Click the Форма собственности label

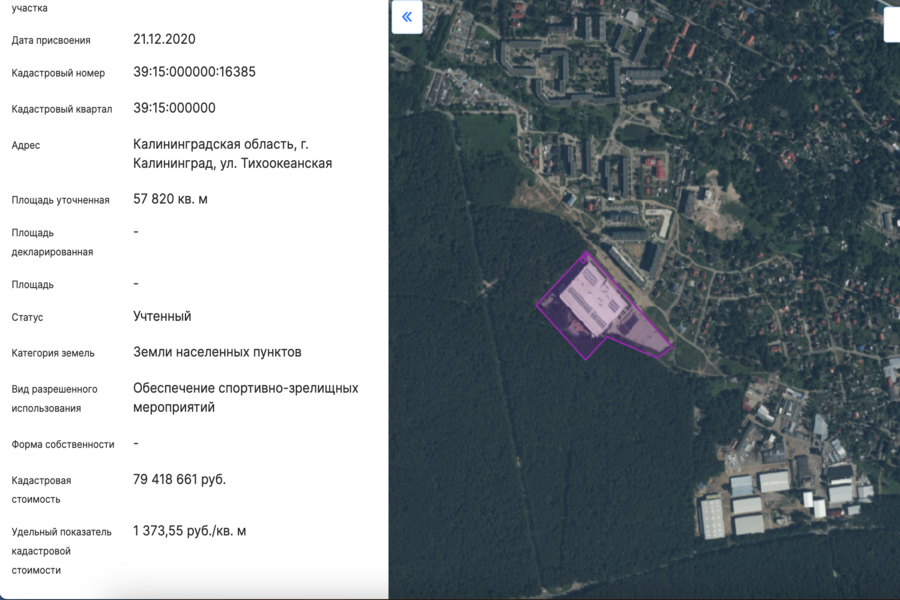[x=63, y=444]
